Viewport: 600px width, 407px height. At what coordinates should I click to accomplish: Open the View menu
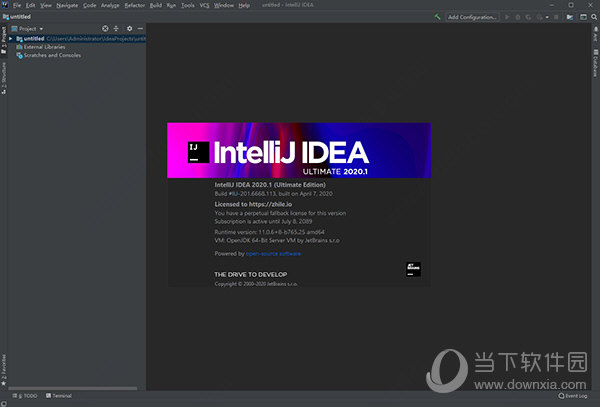[46, 5]
